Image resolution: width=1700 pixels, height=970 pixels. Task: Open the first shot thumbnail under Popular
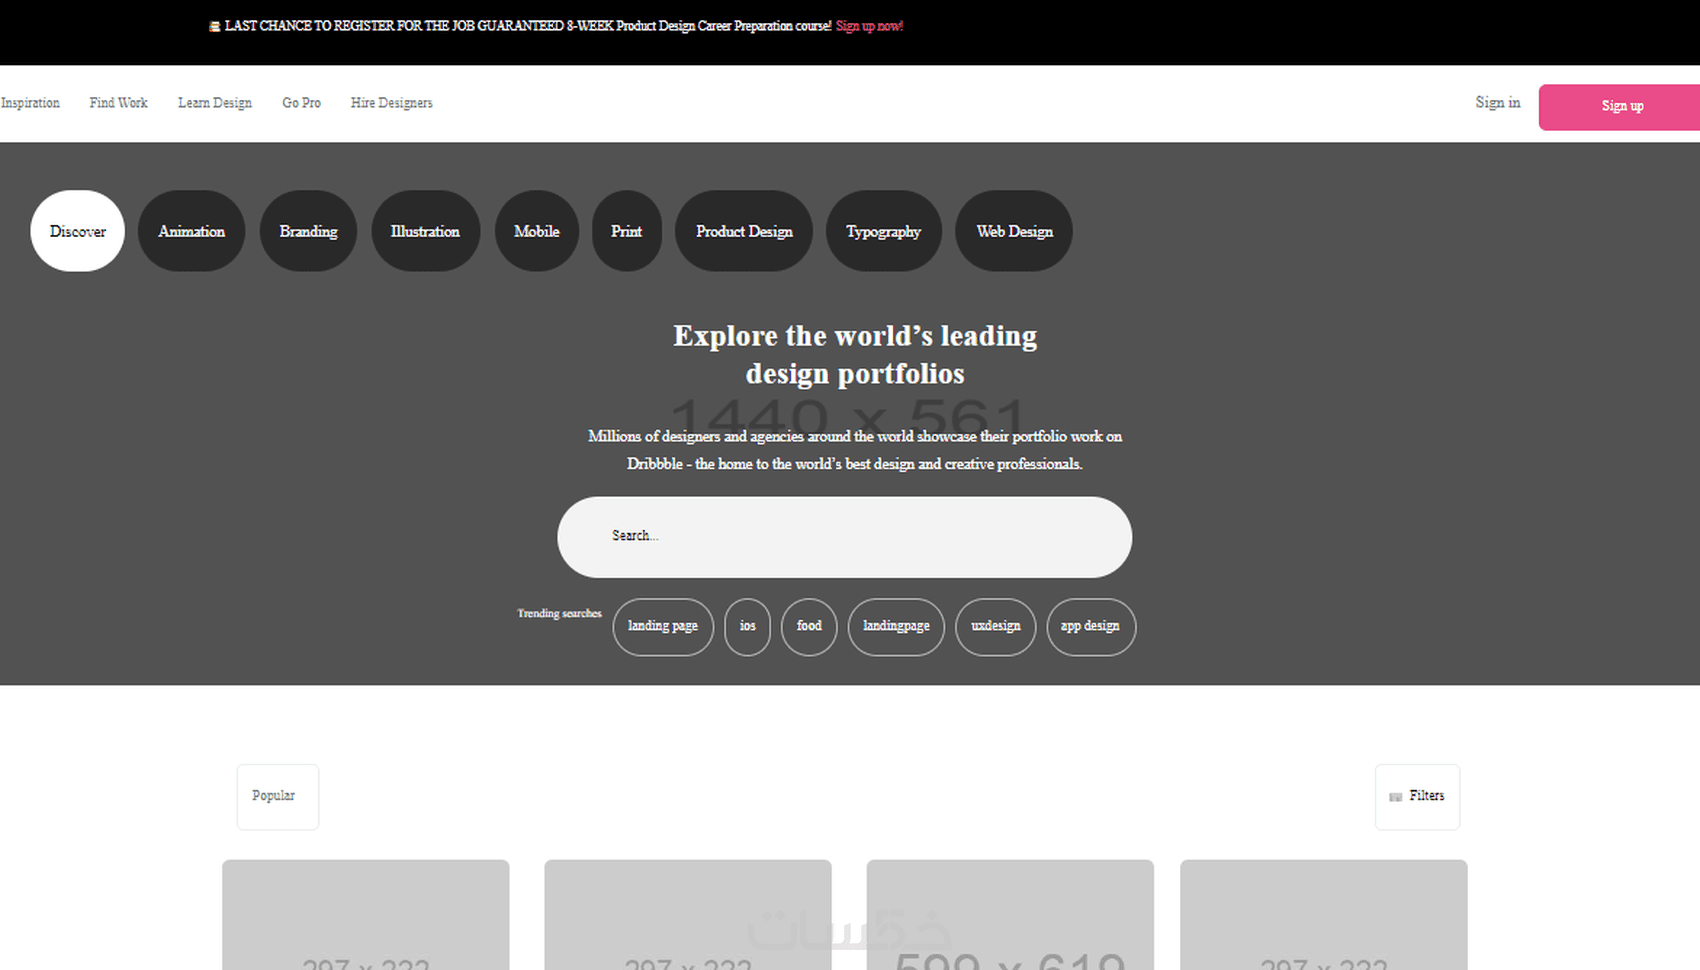point(366,915)
